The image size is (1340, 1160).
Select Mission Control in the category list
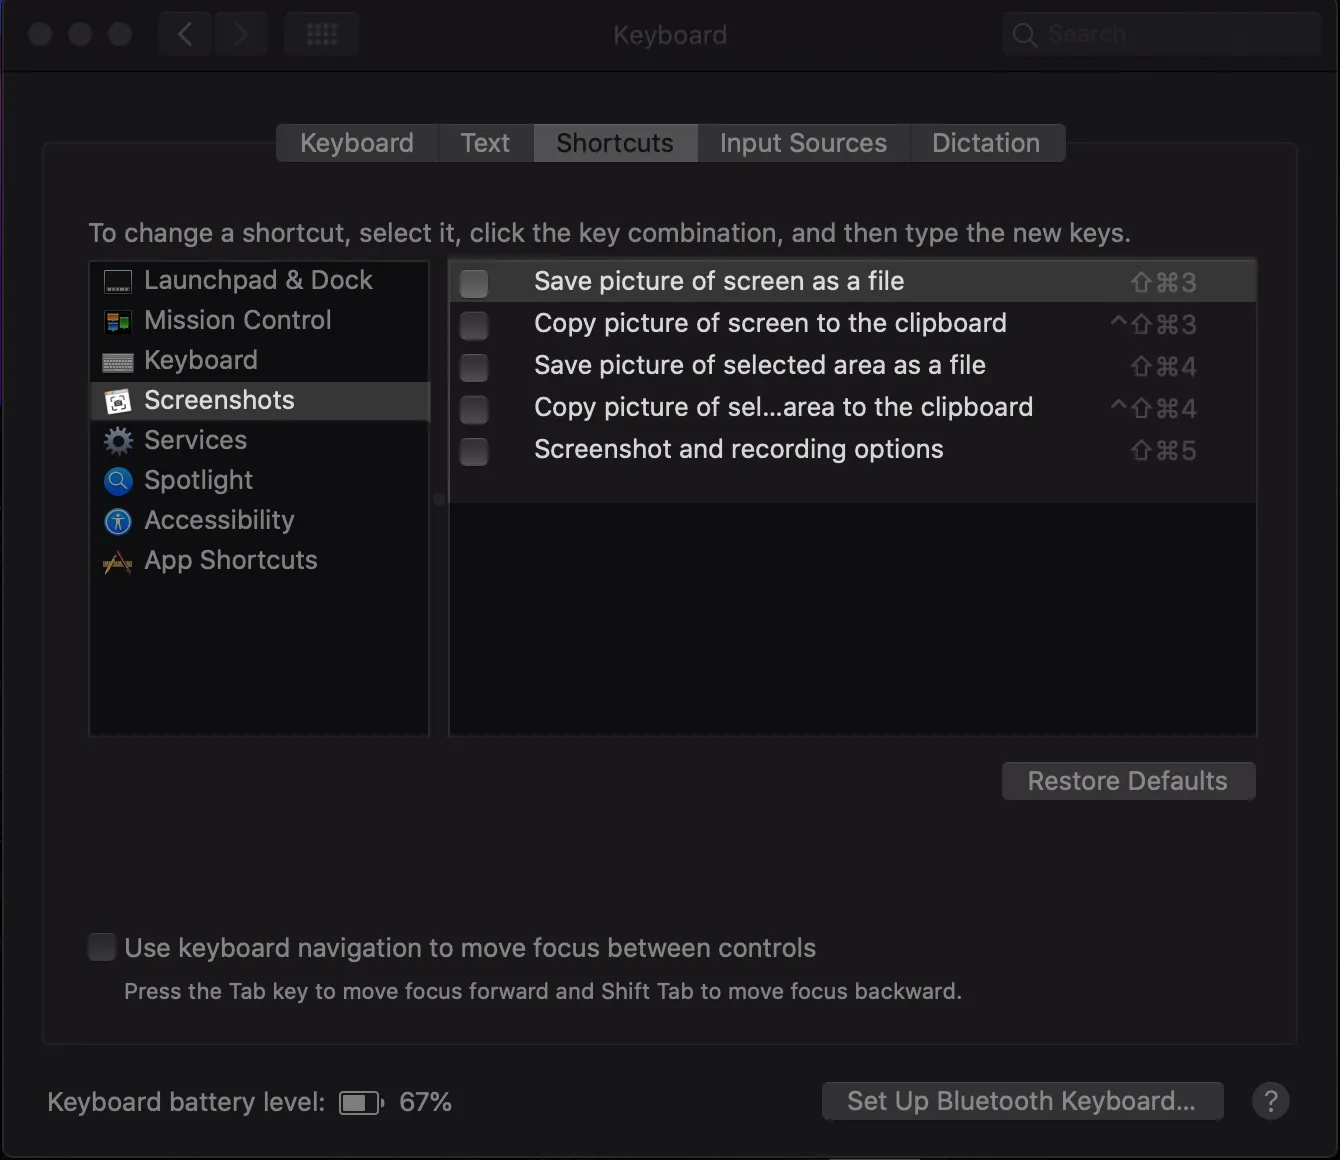coord(259,321)
